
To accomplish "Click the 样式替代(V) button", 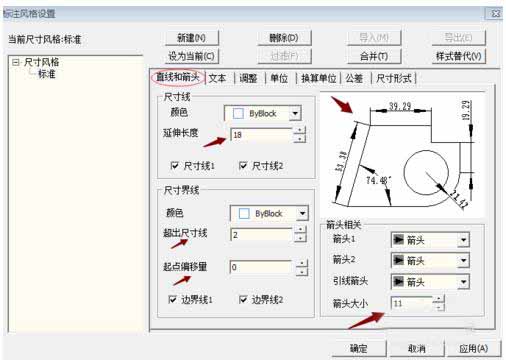I will [x=459, y=56].
